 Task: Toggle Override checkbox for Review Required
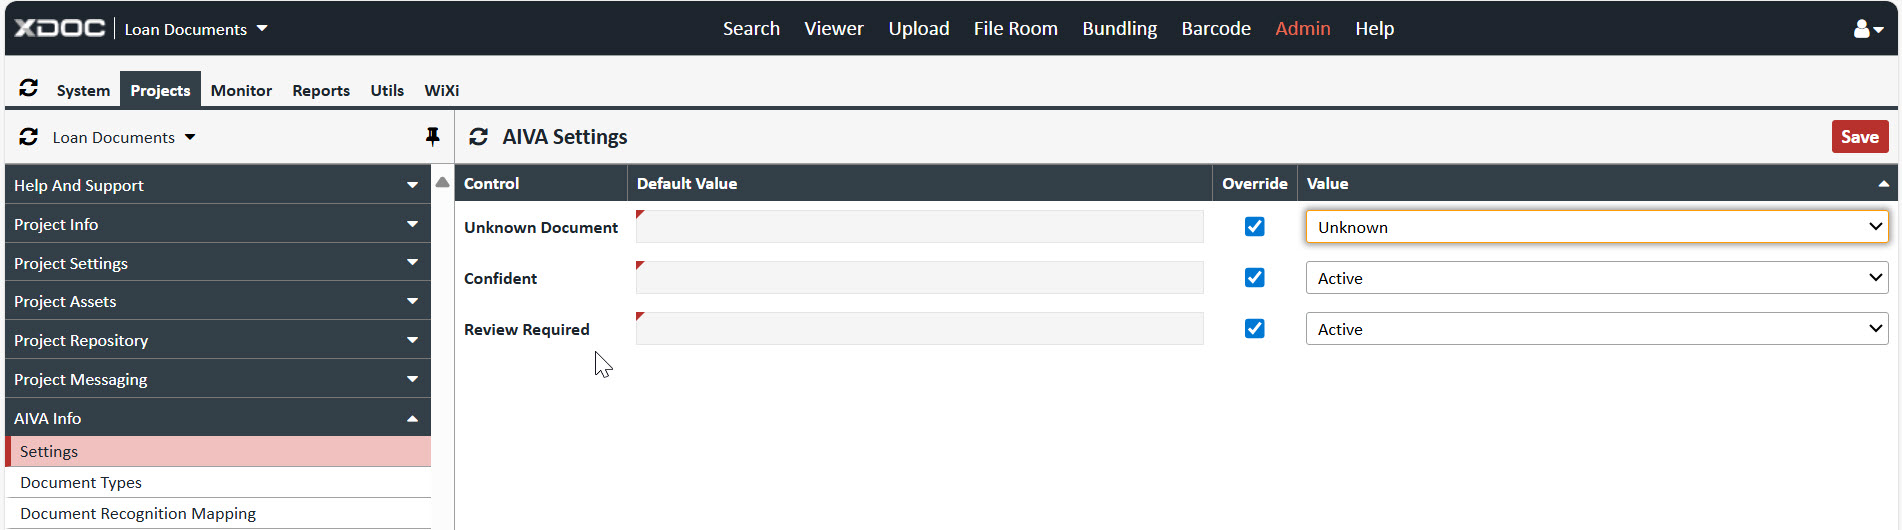(x=1254, y=329)
